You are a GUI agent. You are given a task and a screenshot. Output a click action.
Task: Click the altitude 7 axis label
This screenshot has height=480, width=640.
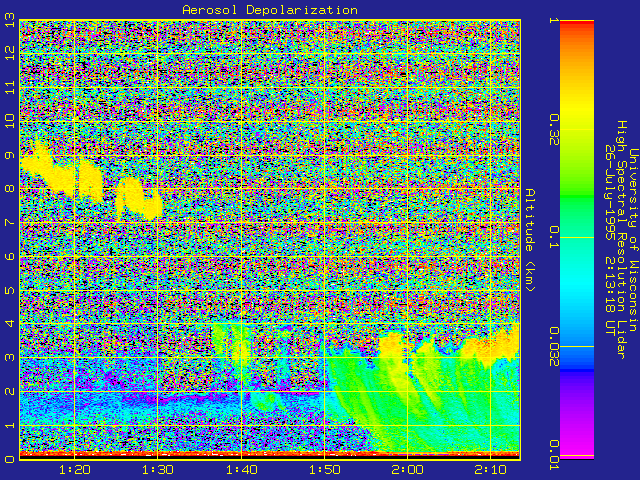tap(9, 222)
